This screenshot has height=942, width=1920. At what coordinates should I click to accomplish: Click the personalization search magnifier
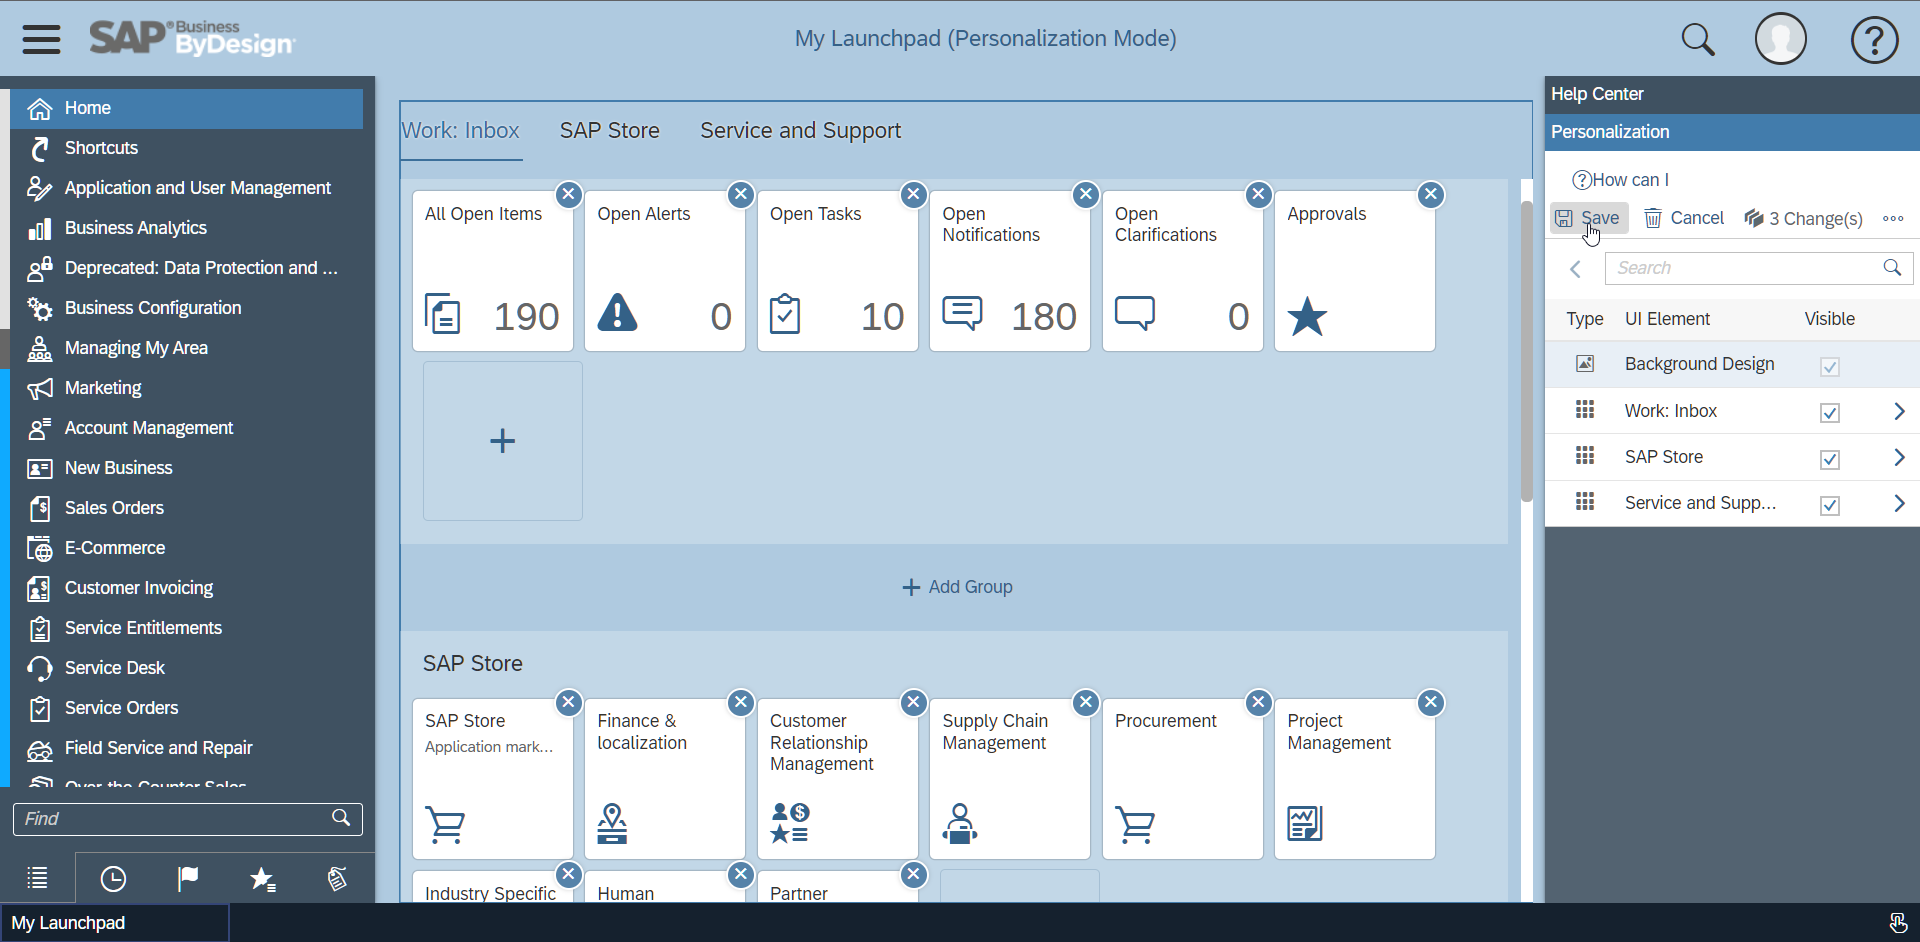[1892, 267]
